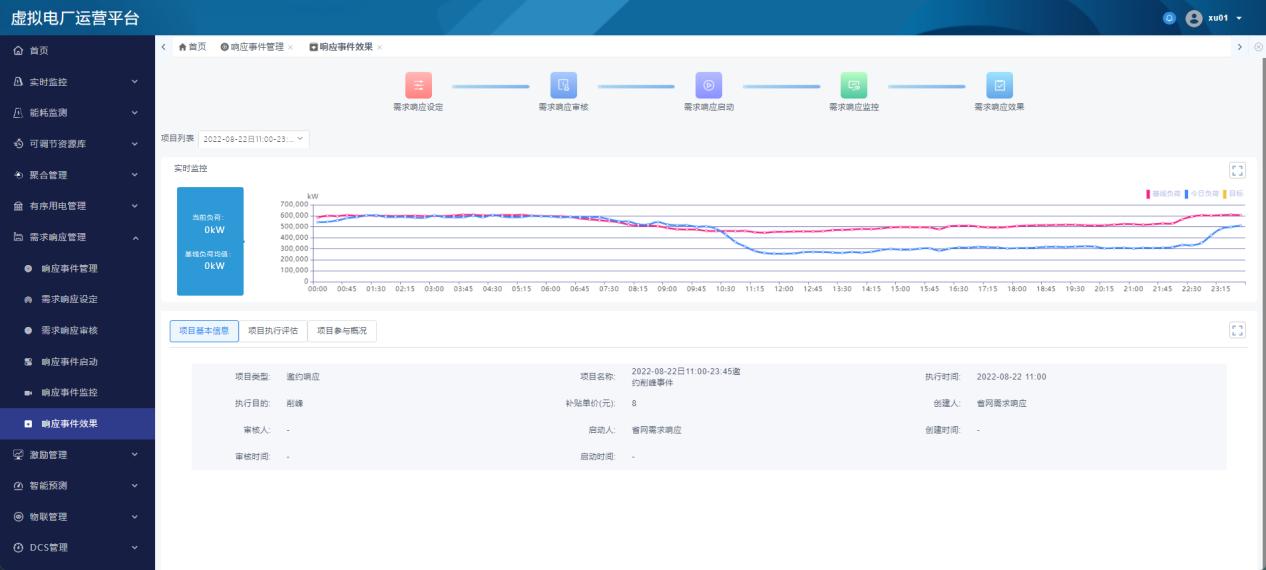Screen dimensions: 1266x570
Task: Click the 需求响应启动 step icon
Action: 709,85
